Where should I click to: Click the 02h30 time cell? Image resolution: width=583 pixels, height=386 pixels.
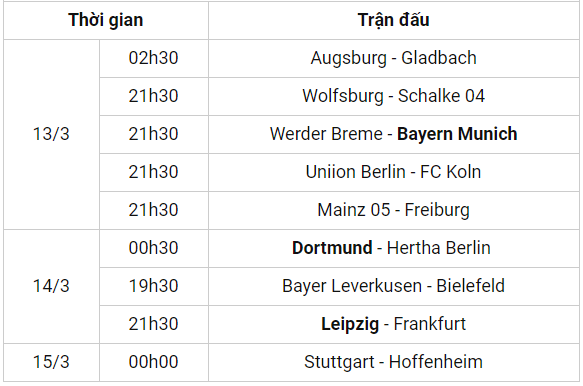154,58
